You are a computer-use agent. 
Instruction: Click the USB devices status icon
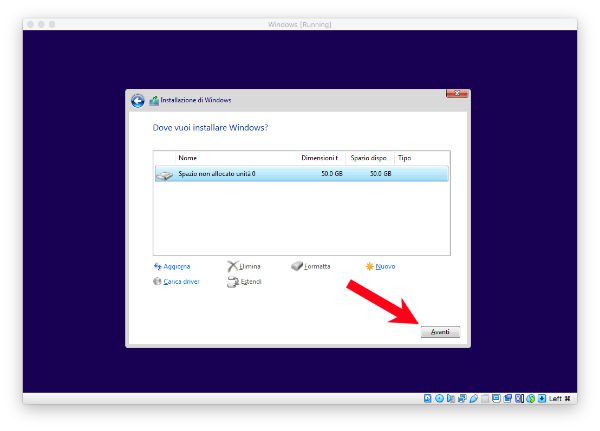coord(474,398)
